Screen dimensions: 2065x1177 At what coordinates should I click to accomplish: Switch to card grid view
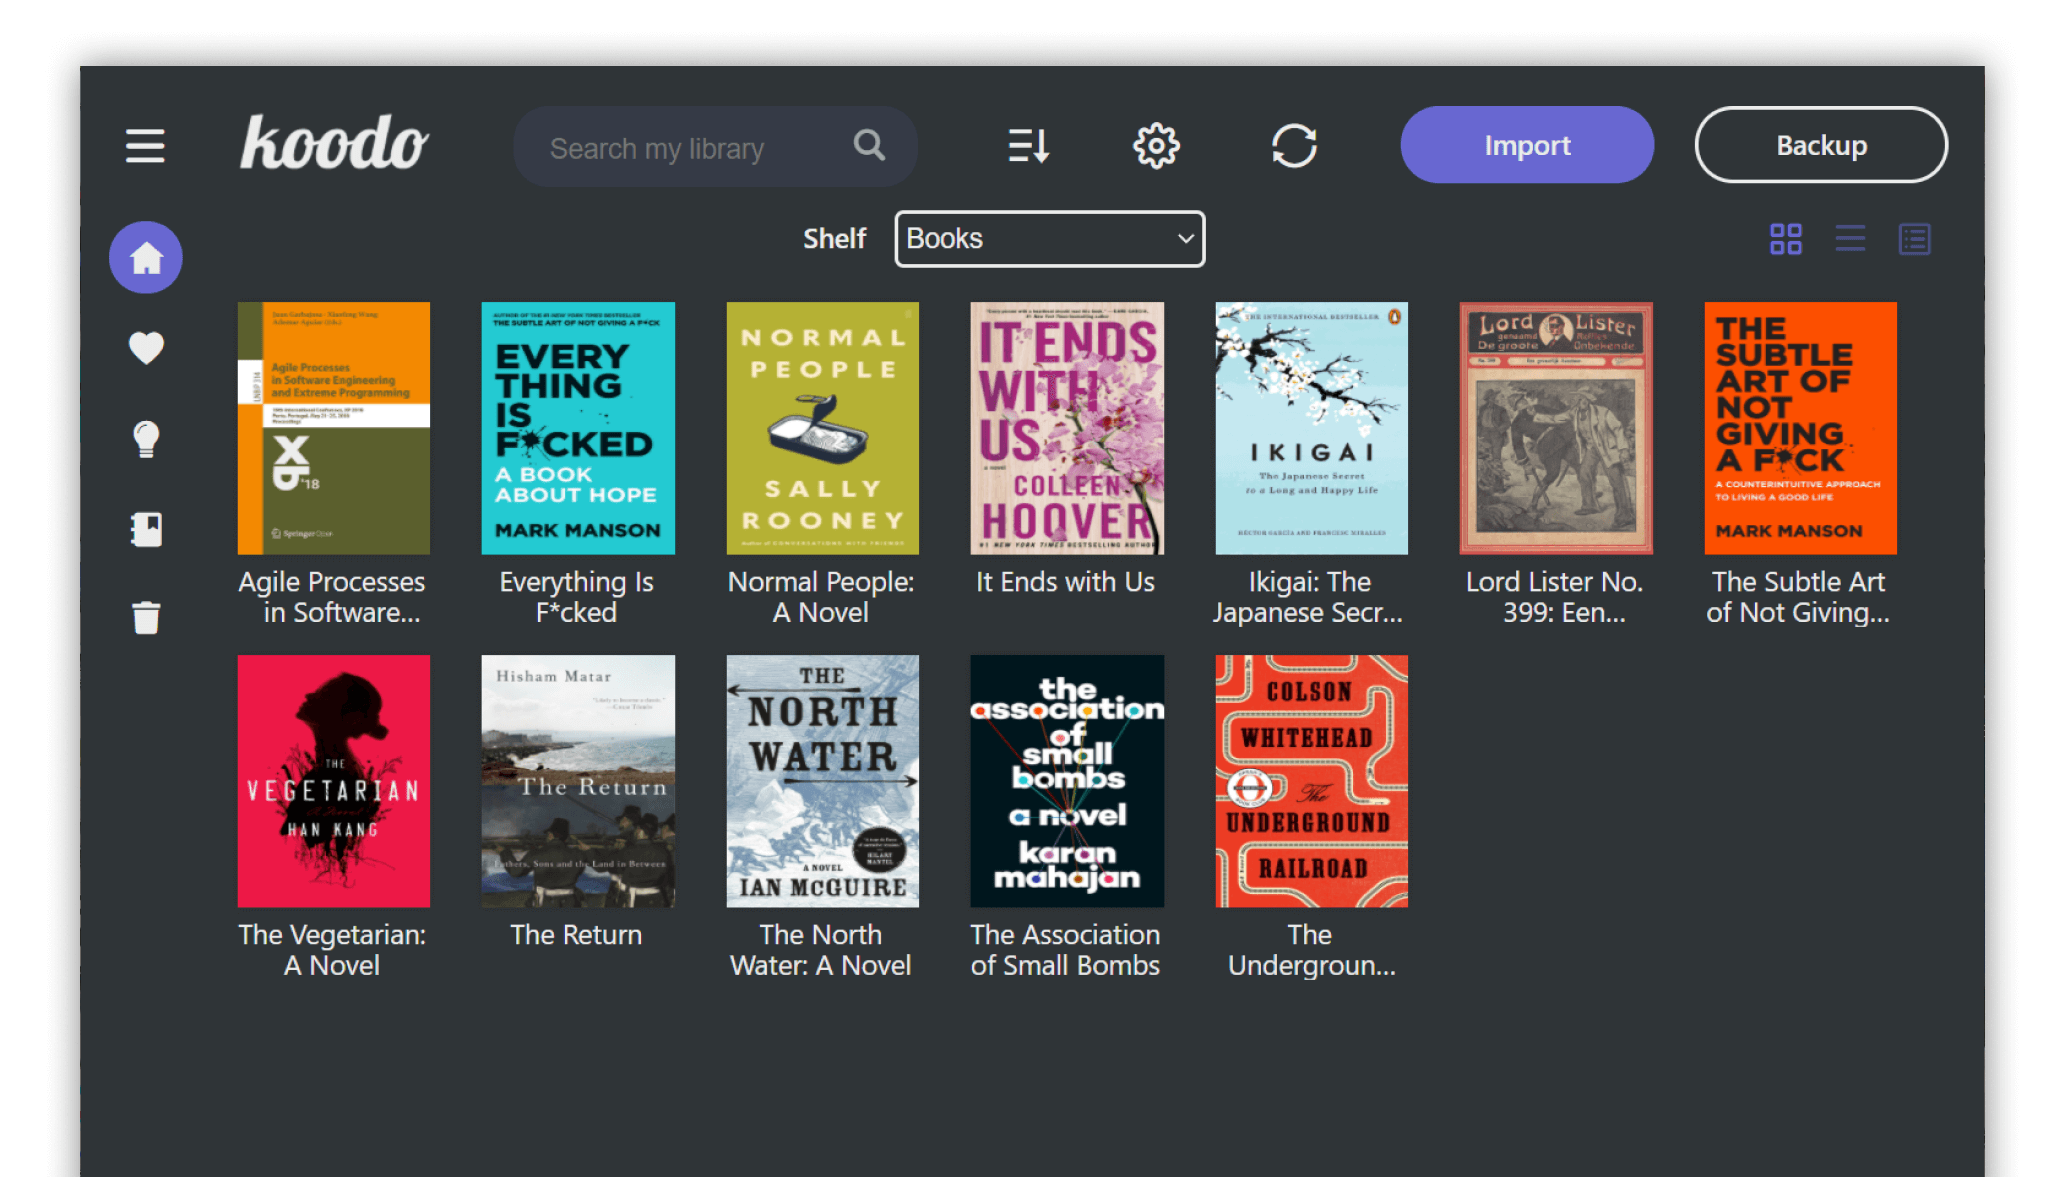(x=1786, y=239)
